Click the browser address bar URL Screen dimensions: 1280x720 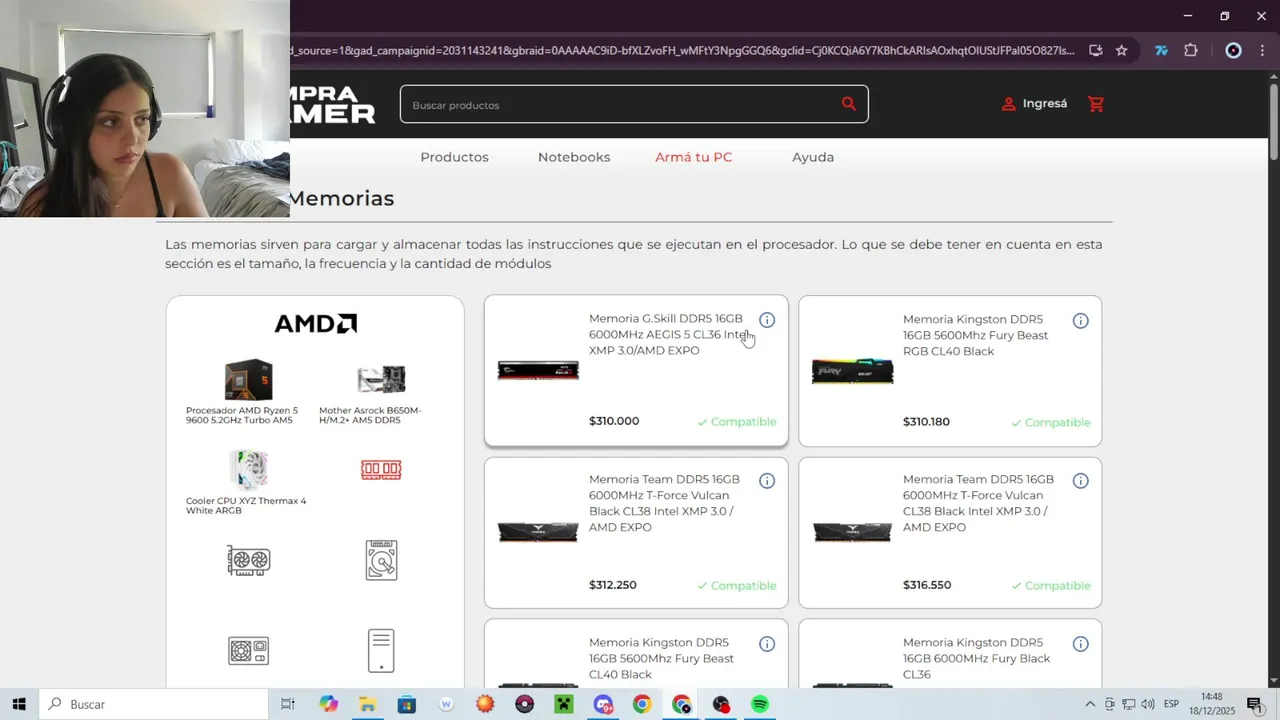click(x=682, y=50)
